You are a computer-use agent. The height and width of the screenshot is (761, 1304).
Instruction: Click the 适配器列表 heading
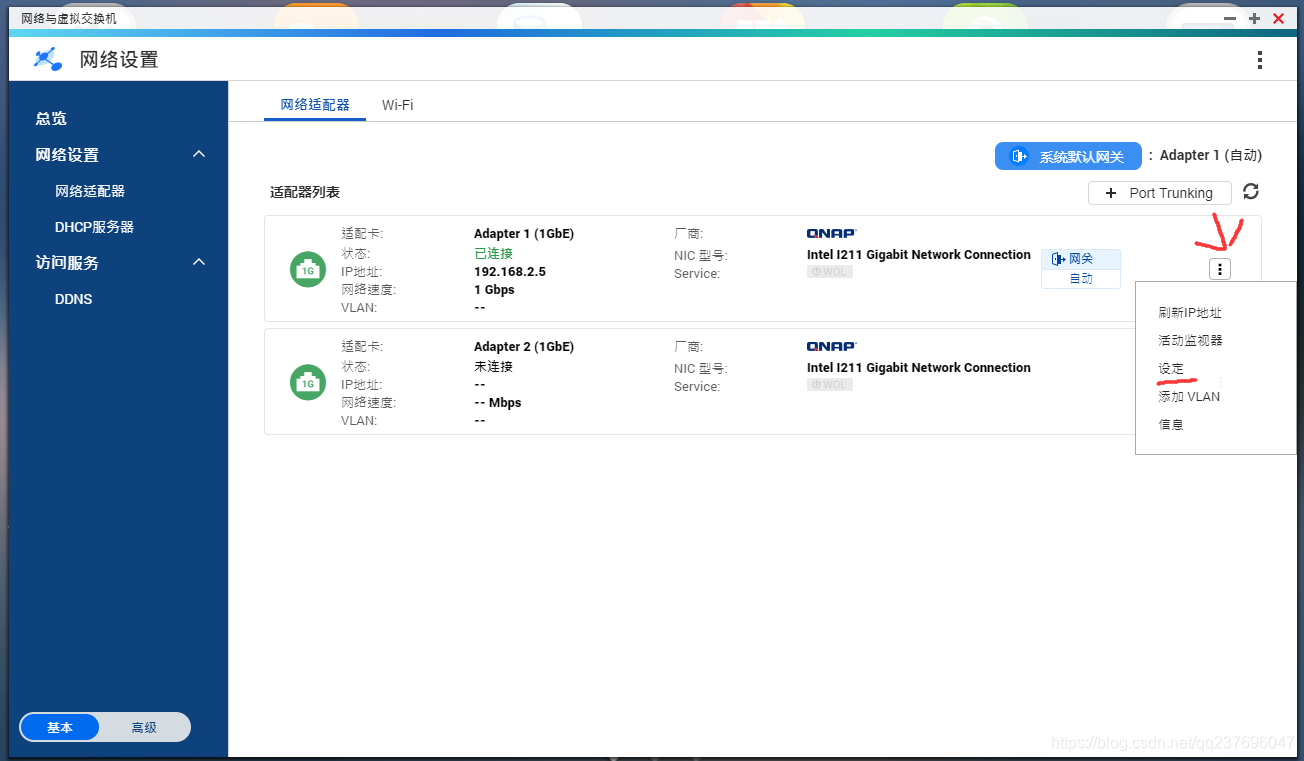[x=305, y=192]
